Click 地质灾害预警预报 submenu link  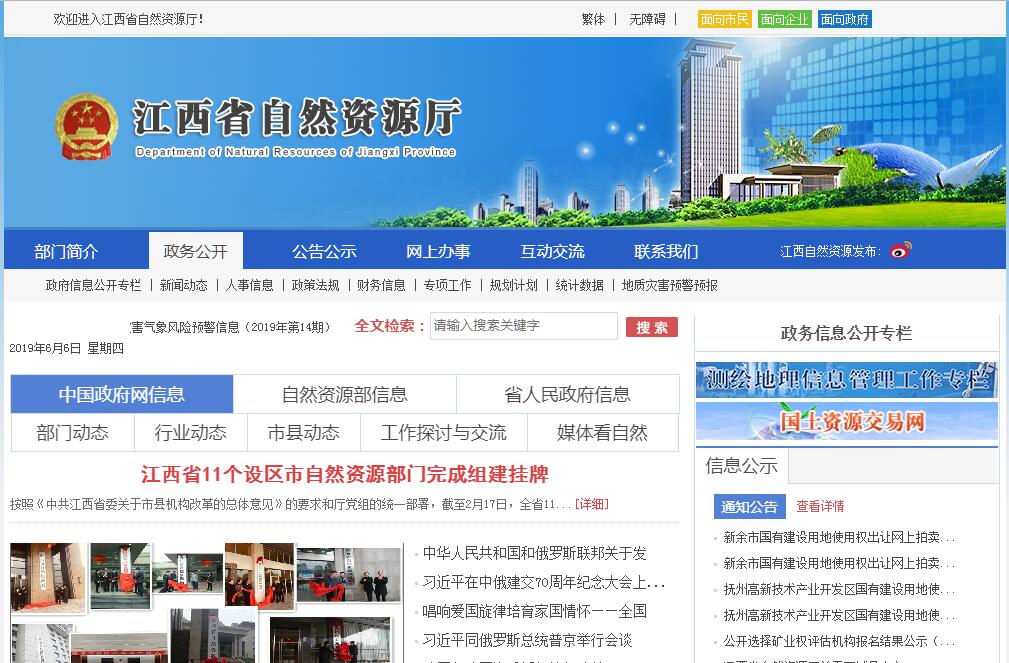tap(669, 285)
